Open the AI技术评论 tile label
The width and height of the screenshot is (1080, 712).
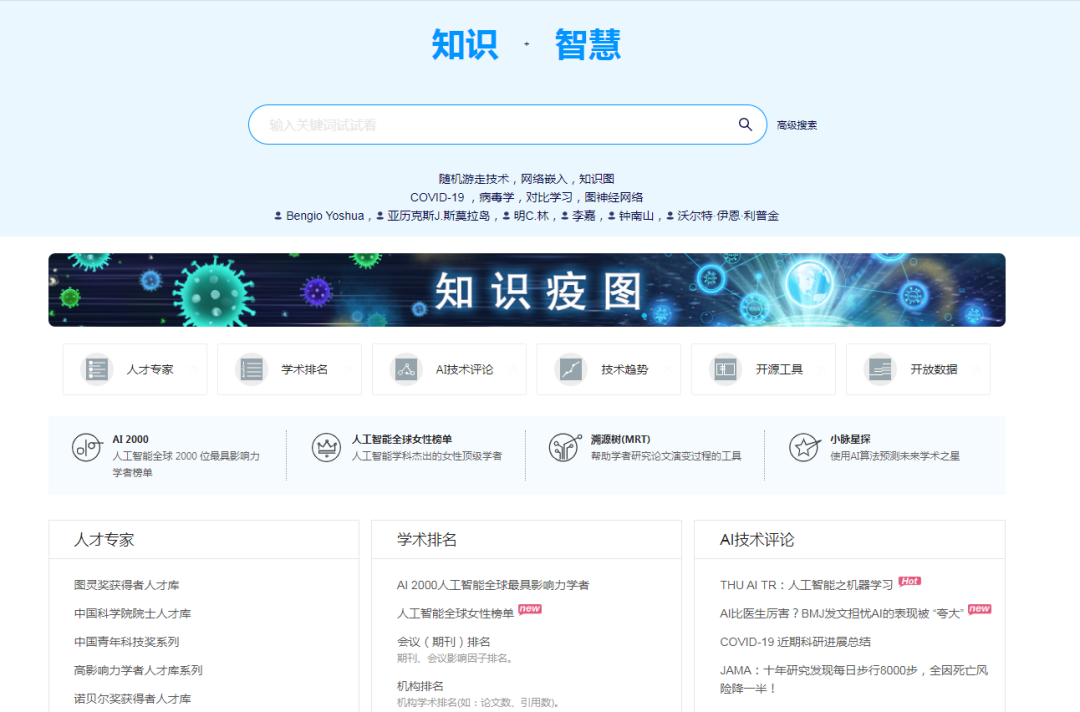[464, 370]
